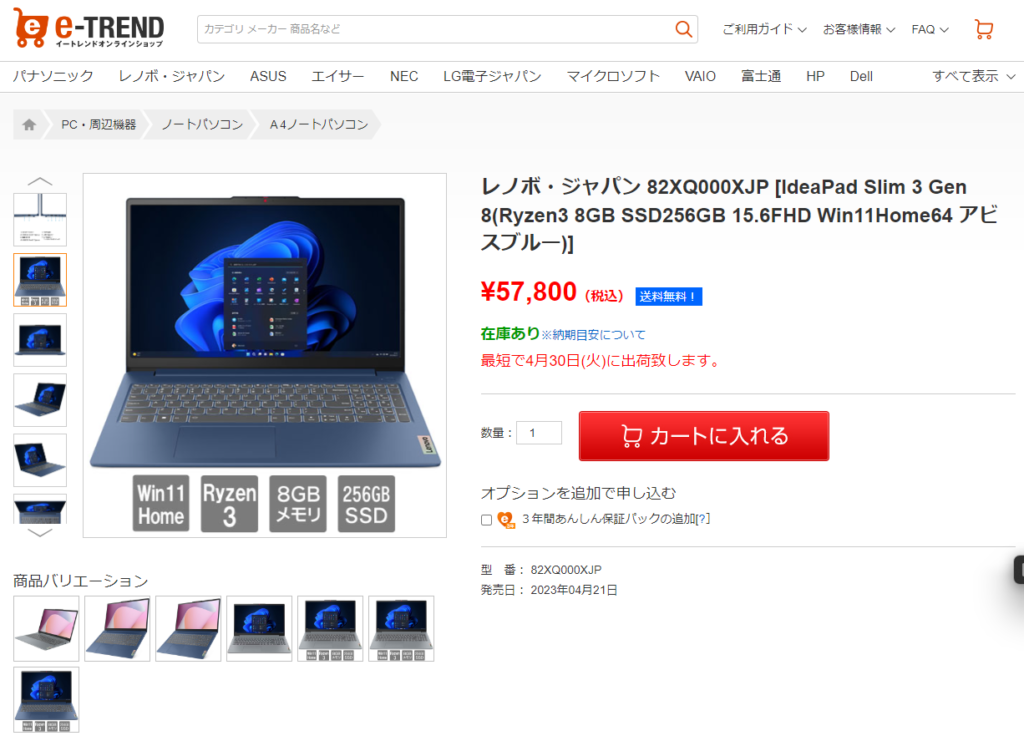The height and width of the screenshot is (741, 1024).
Task: Go to ノートパソコン breadcrumb
Action: click(202, 125)
